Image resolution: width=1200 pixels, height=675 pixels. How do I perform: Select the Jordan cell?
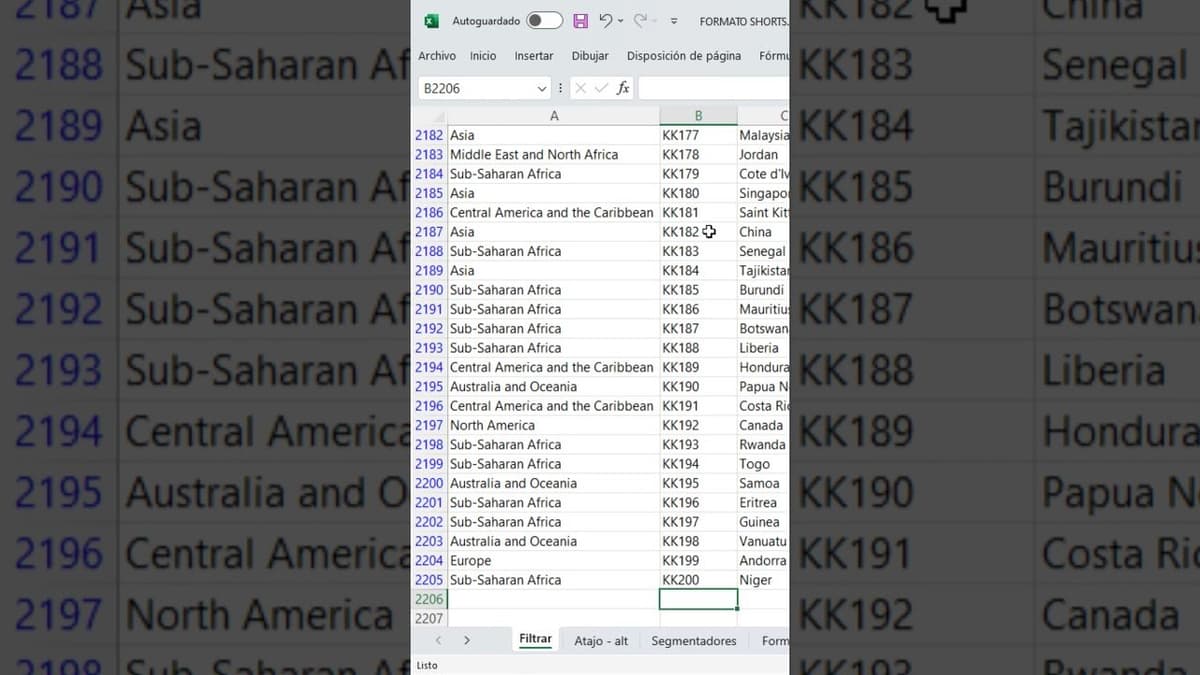click(x=763, y=155)
